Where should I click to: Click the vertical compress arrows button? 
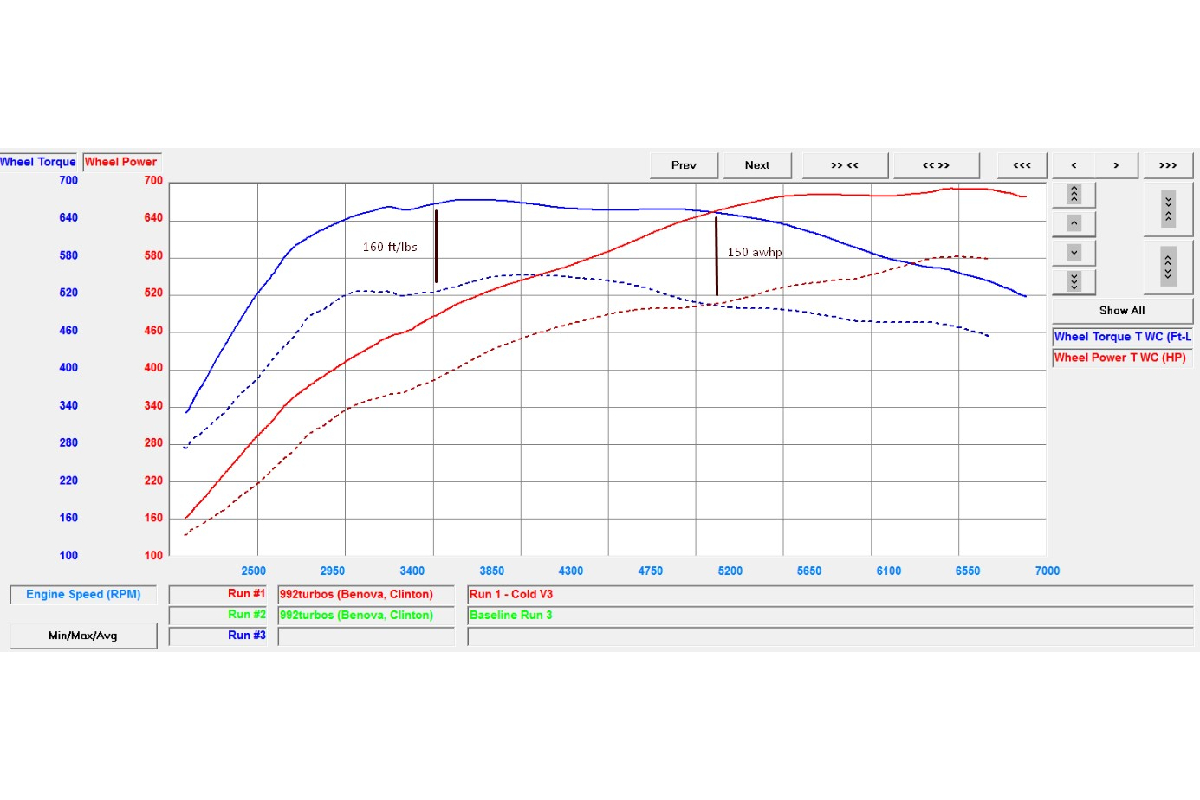pos(1168,208)
